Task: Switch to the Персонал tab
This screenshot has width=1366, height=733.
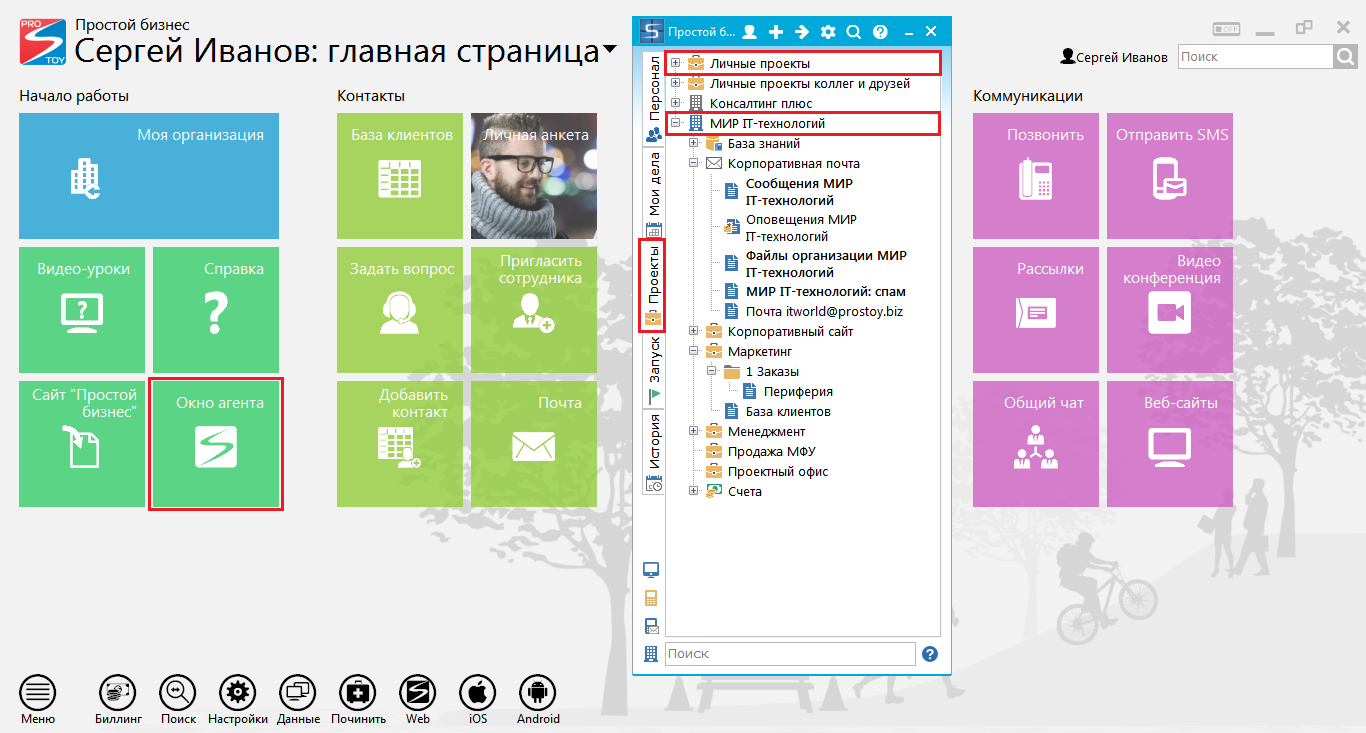Action: pos(653,99)
